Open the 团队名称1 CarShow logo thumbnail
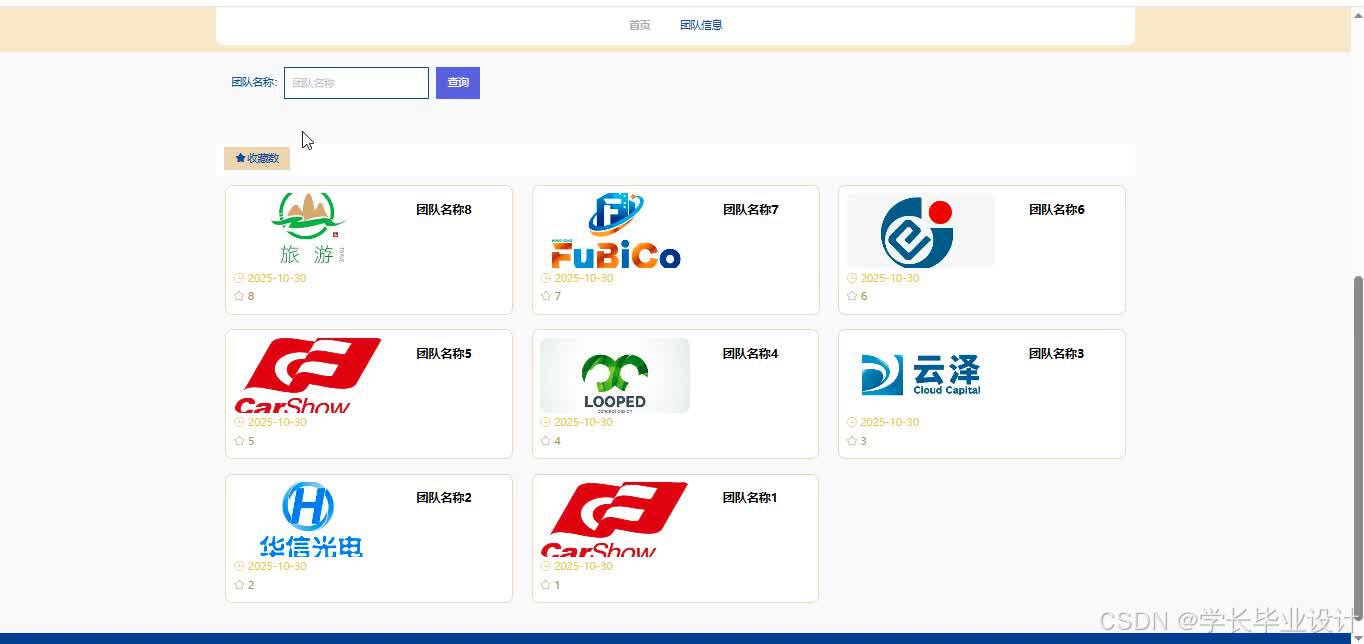1364x644 pixels. (616, 519)
